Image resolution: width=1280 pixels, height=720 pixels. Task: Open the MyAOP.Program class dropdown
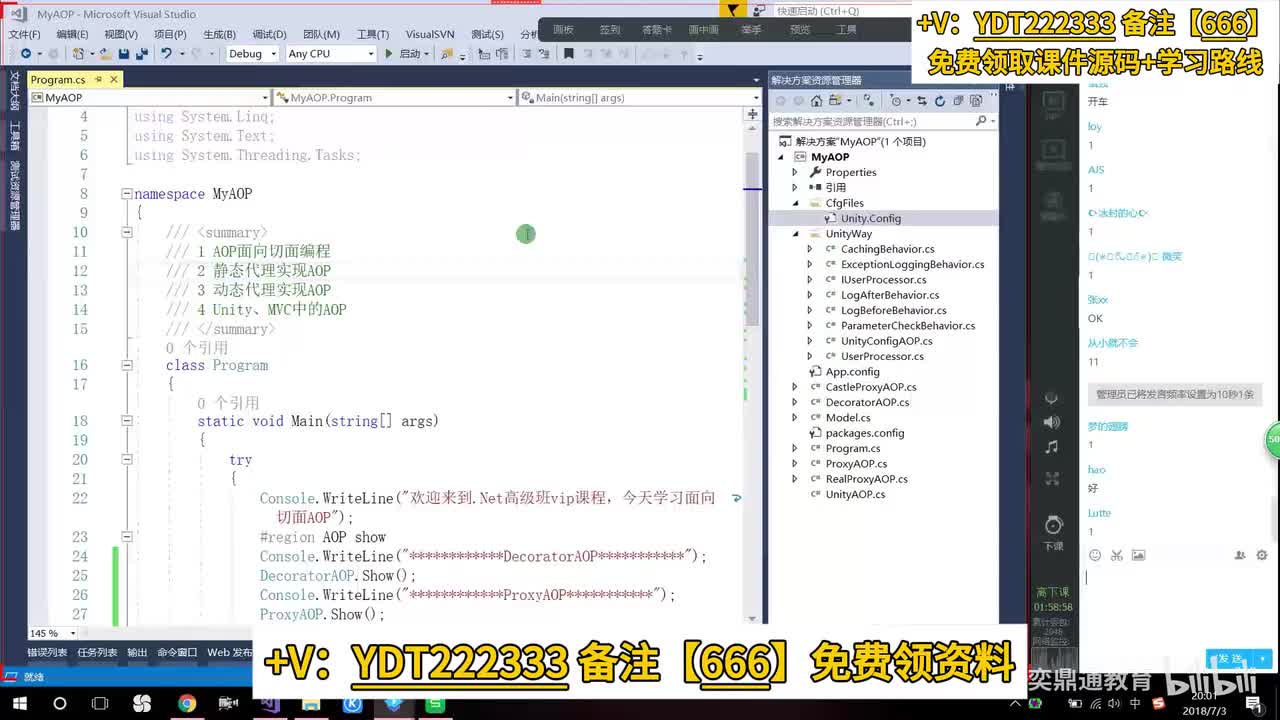coord(396,97)
